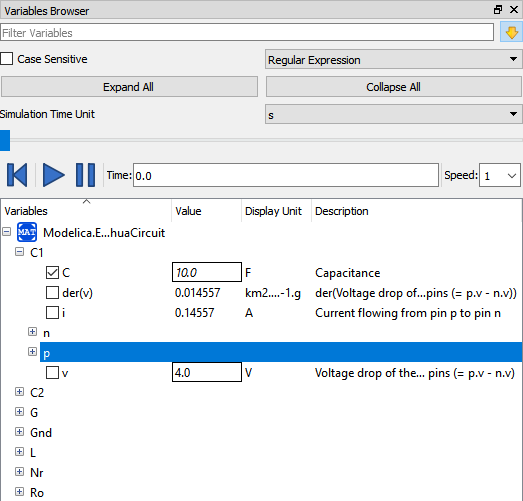Viewport: 523px width, 501px height.
Task: Click the Capacitance description text
Action: tap(348, 273)
